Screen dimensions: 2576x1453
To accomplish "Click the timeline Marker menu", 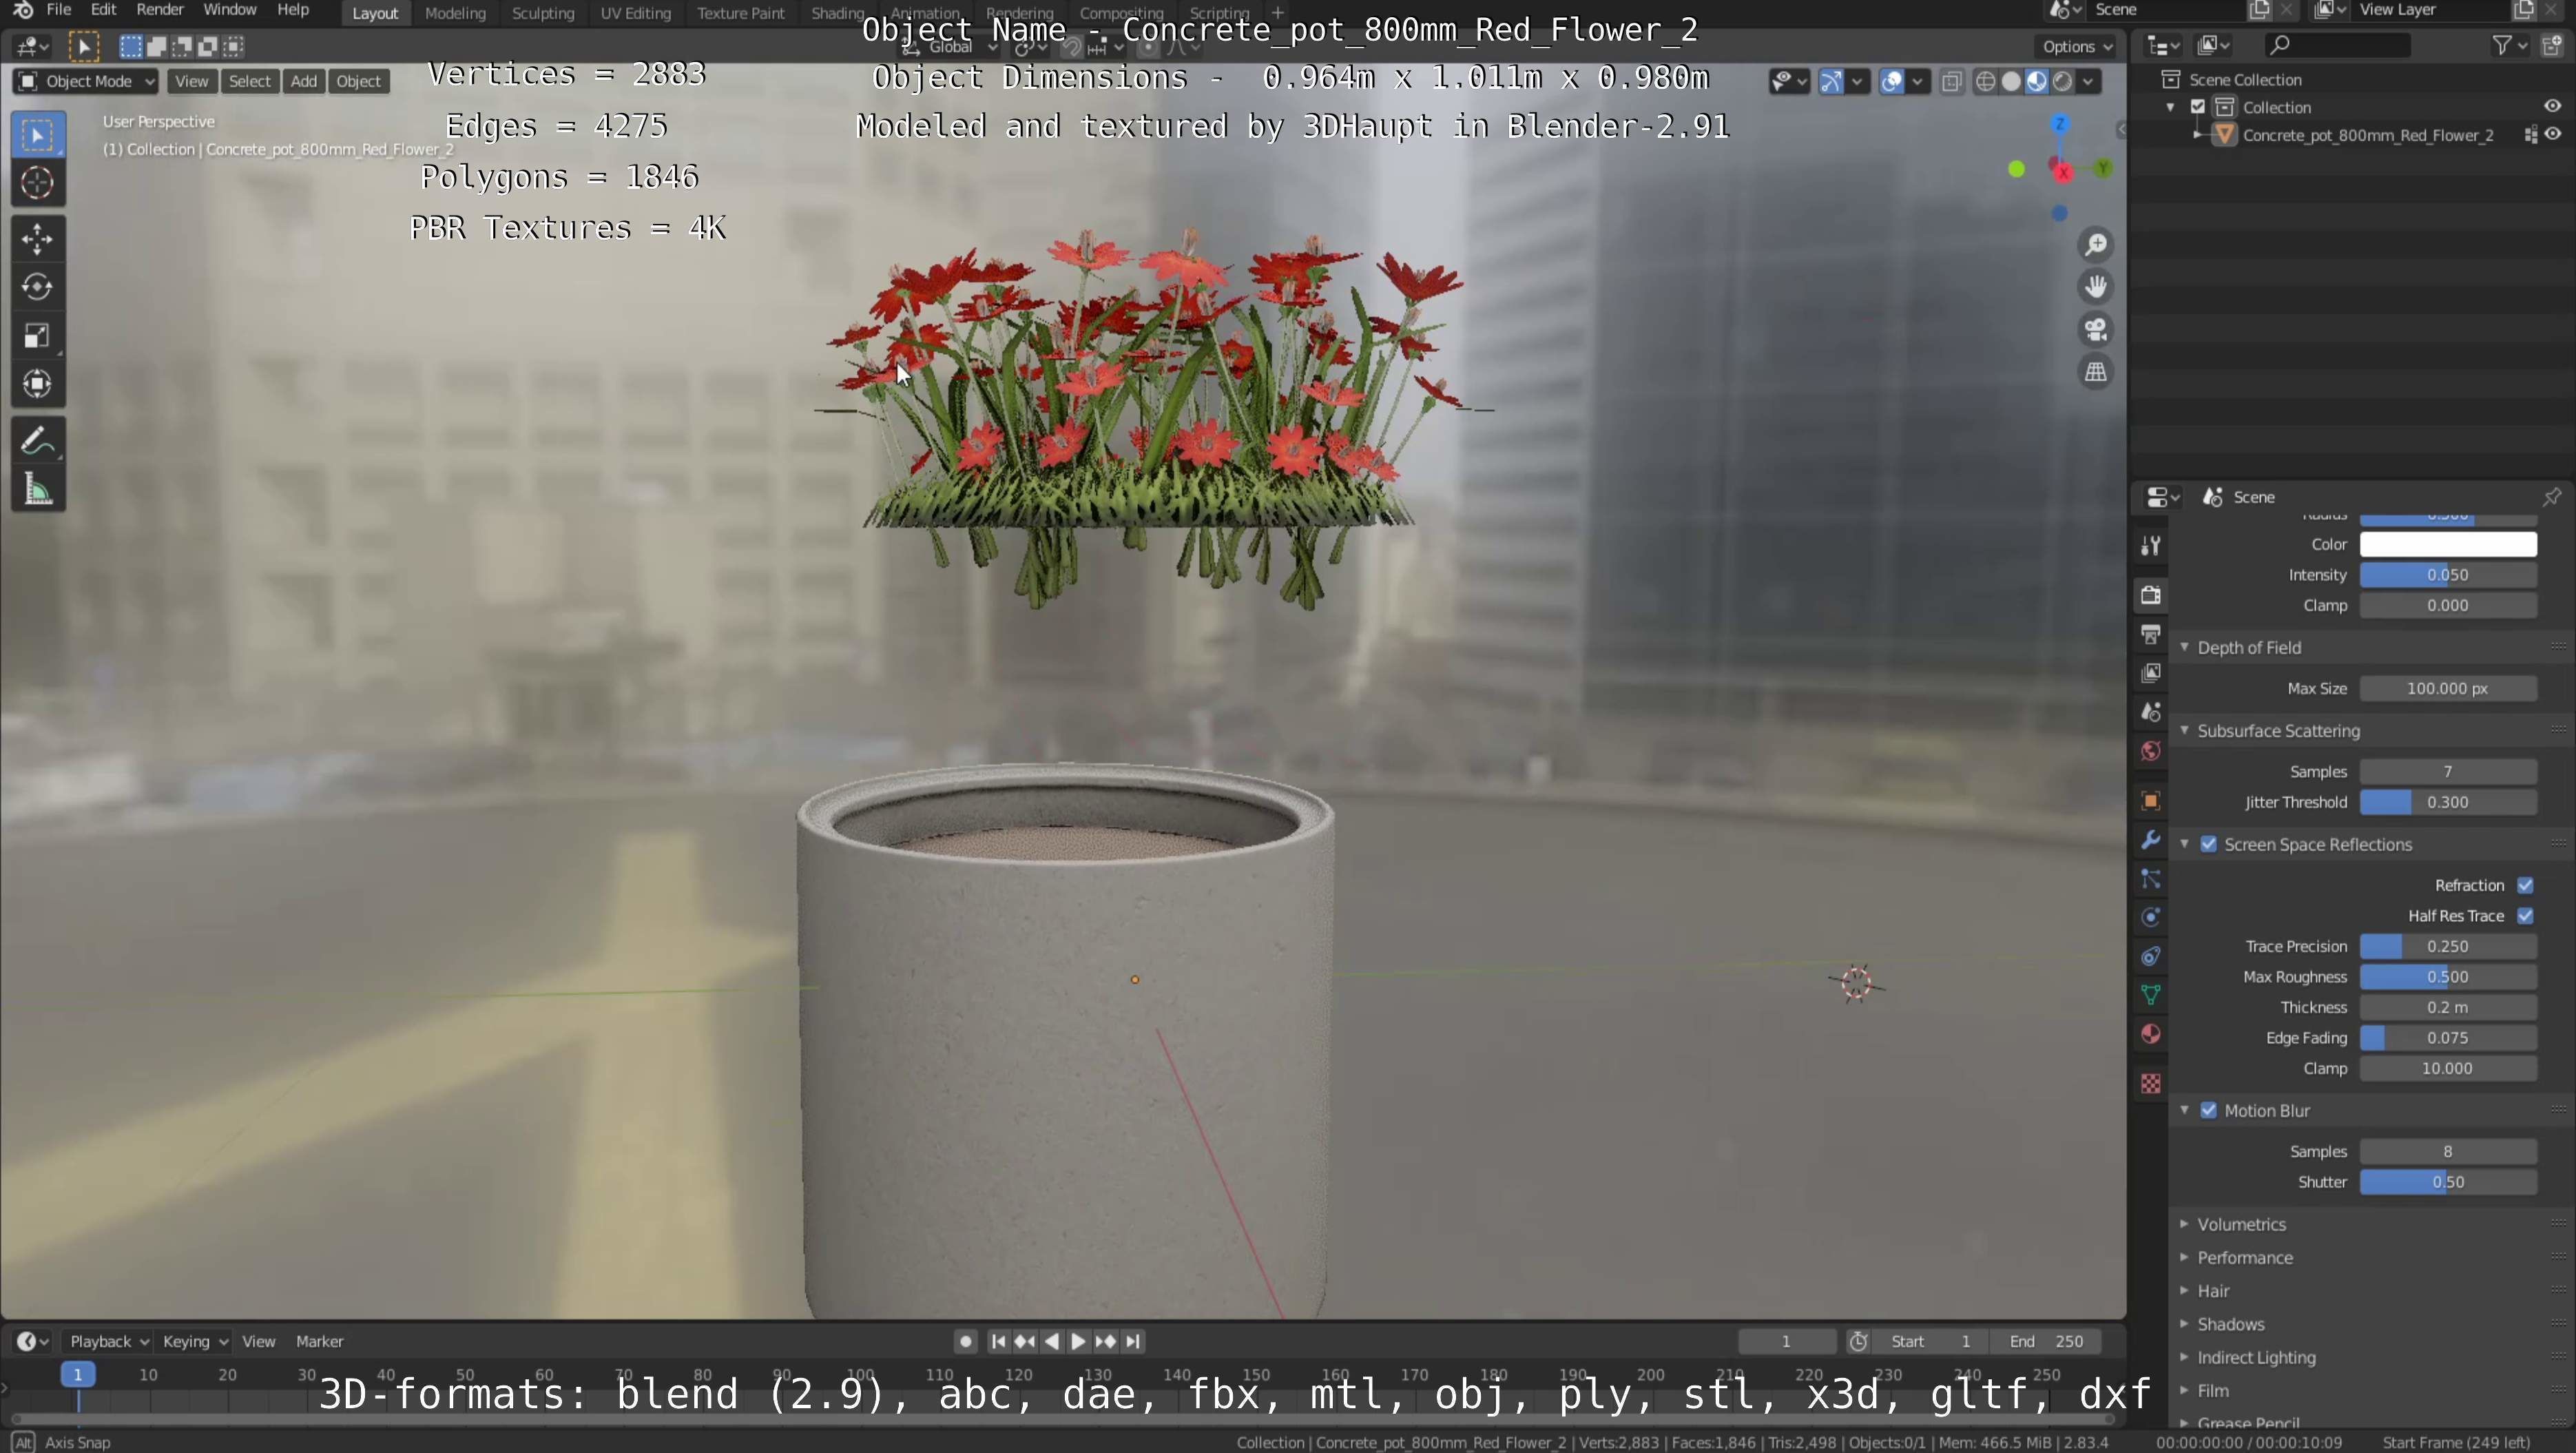I will [320, 1341].
